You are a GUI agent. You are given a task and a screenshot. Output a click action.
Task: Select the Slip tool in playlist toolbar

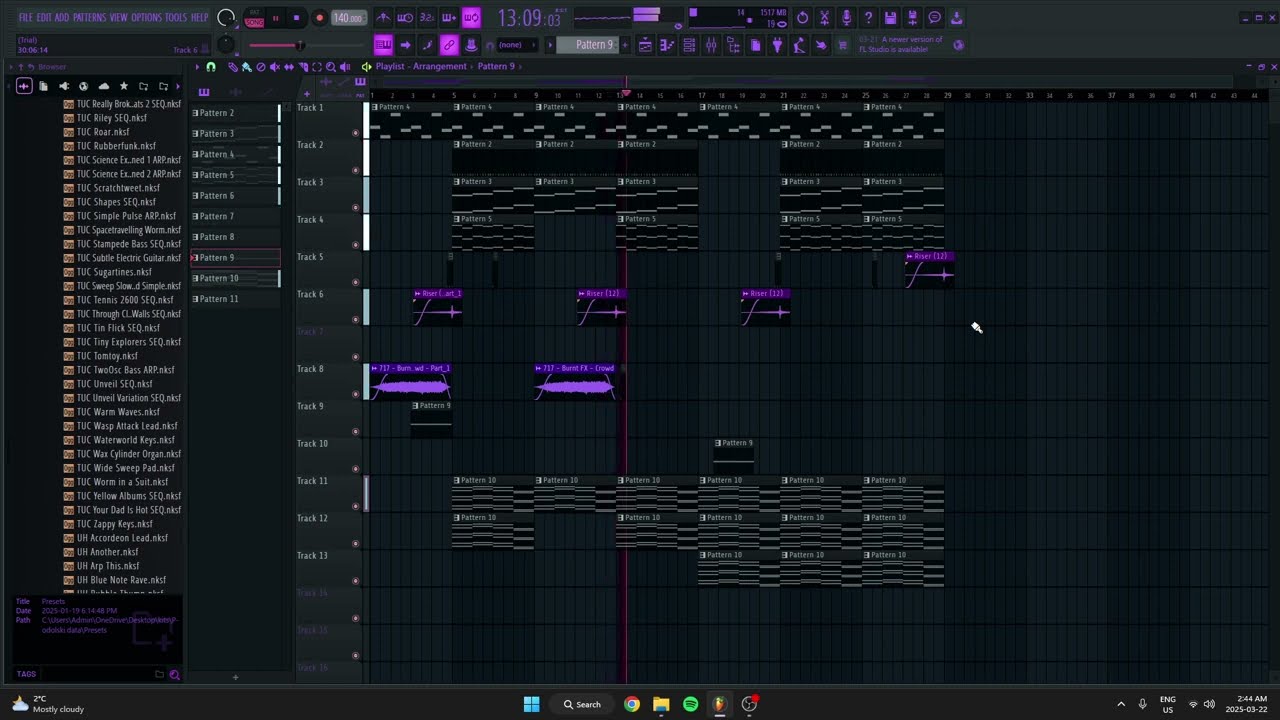pos(289,66)
